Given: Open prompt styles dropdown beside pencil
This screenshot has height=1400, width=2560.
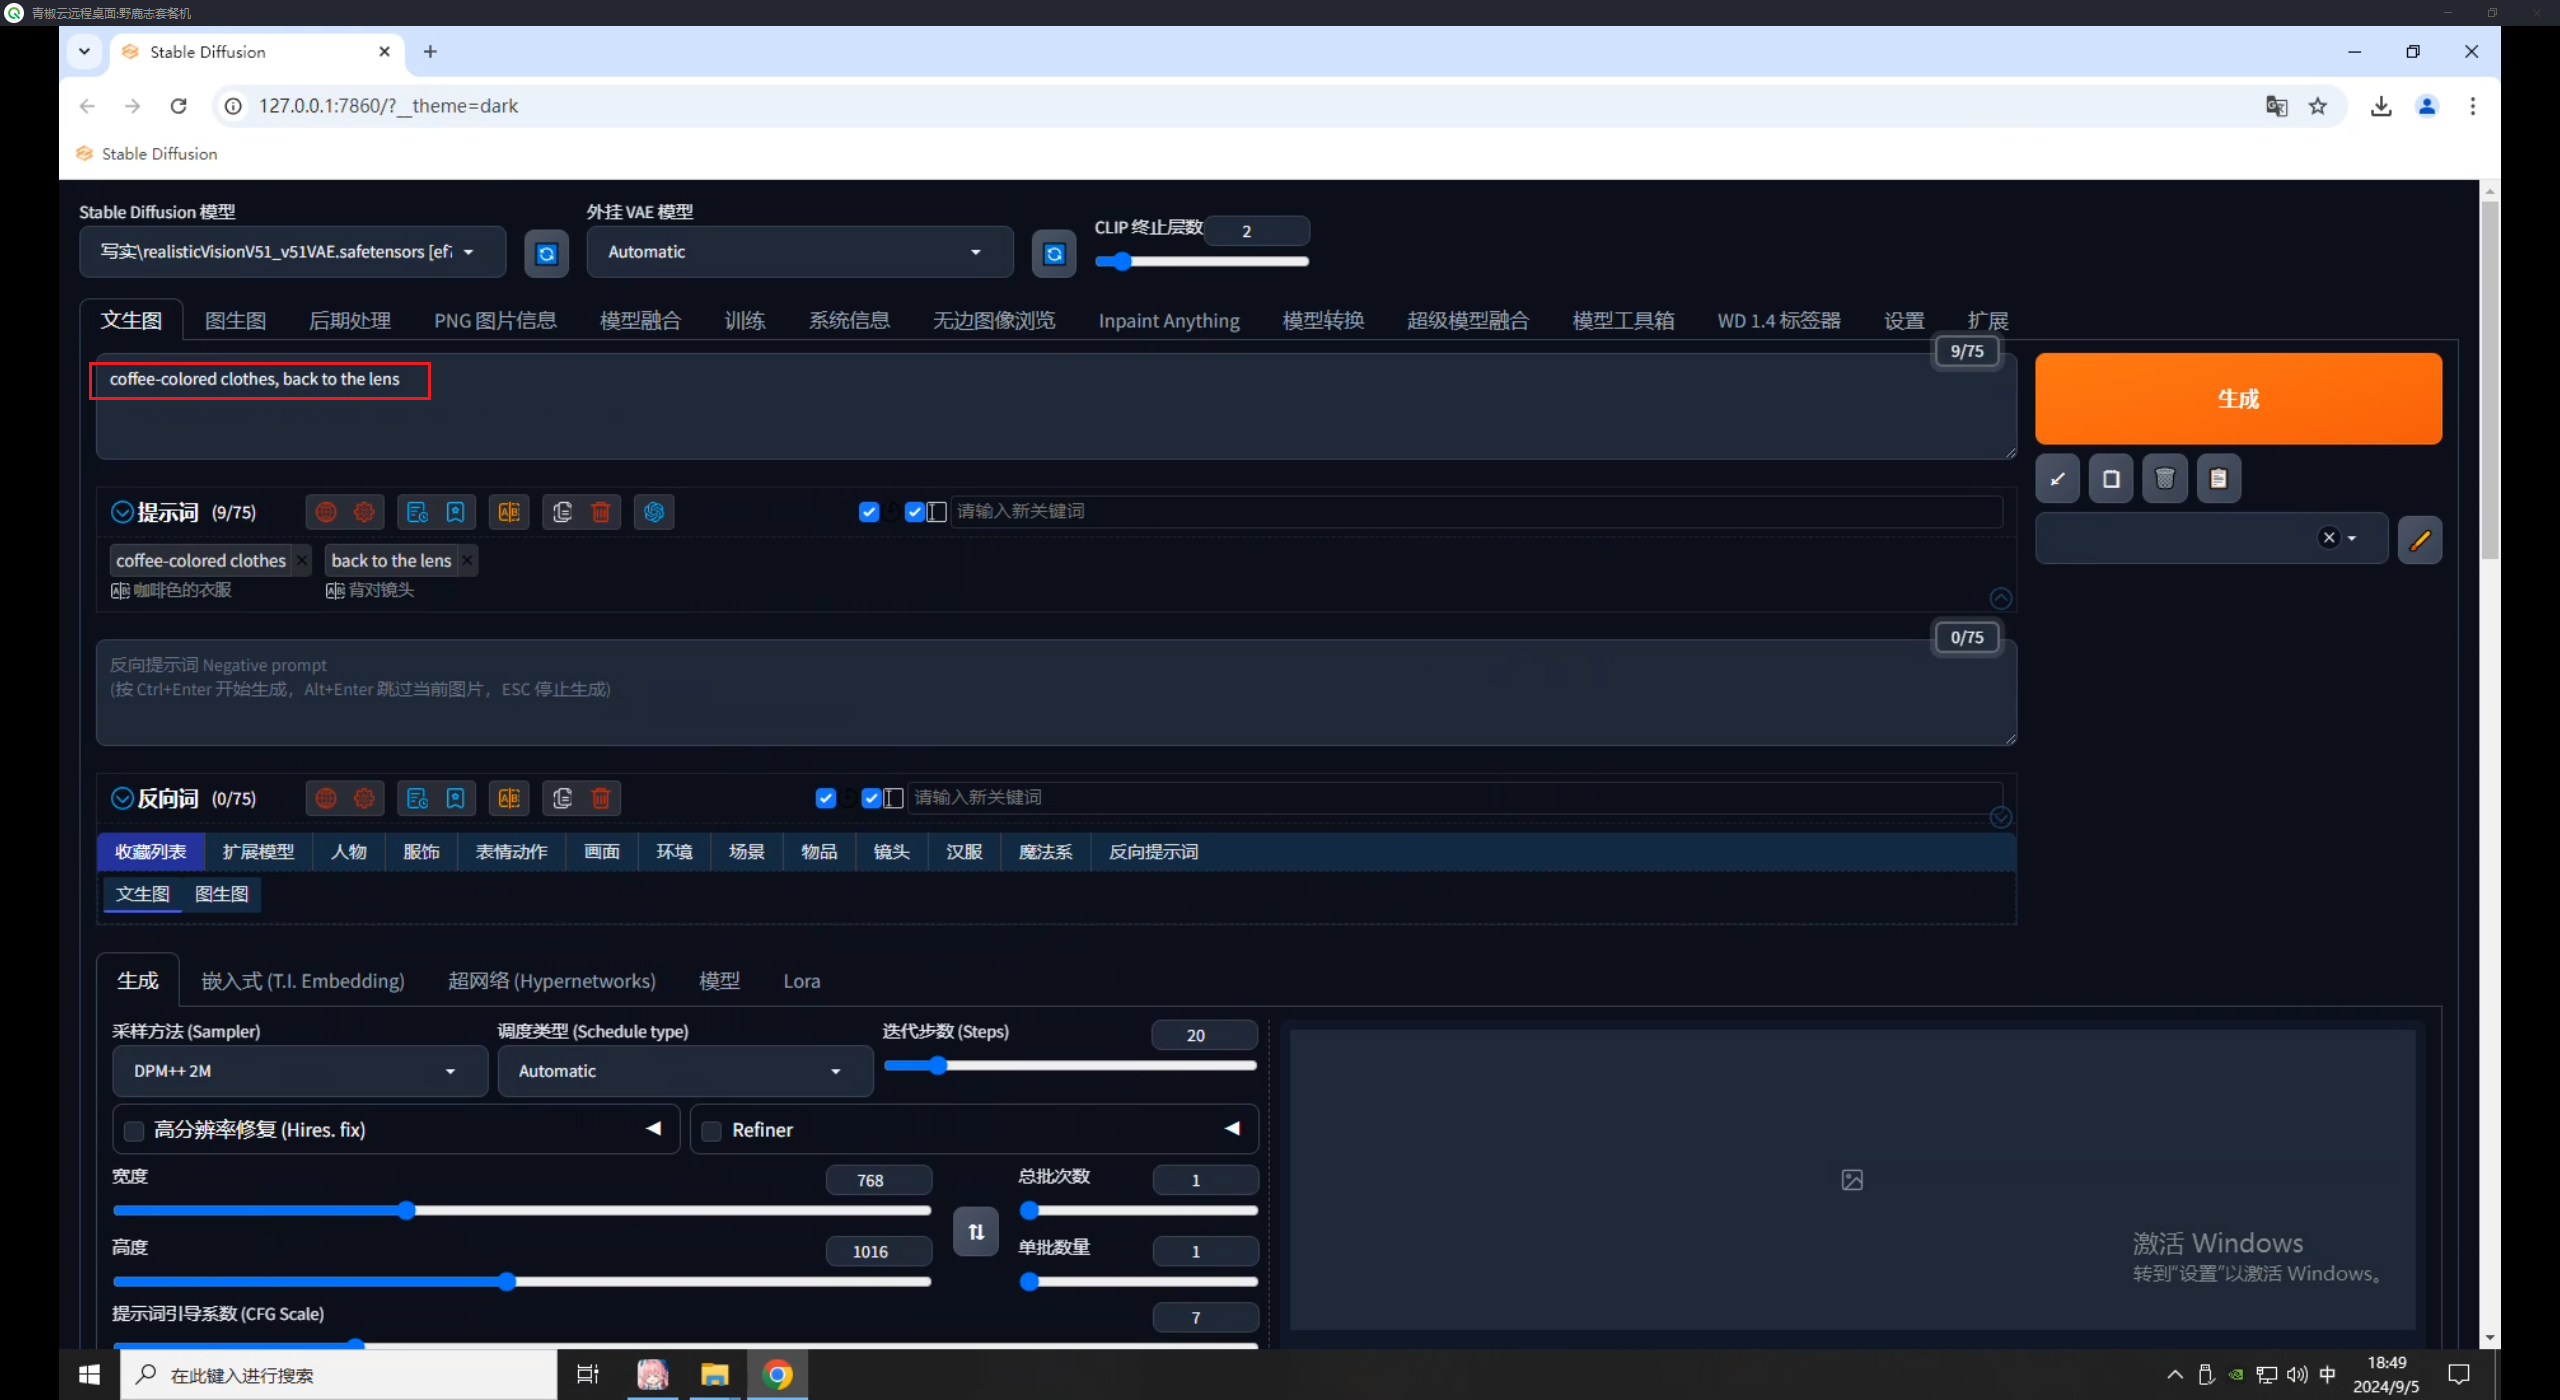Looking at the screenshot, I should tap(2211, 538).
